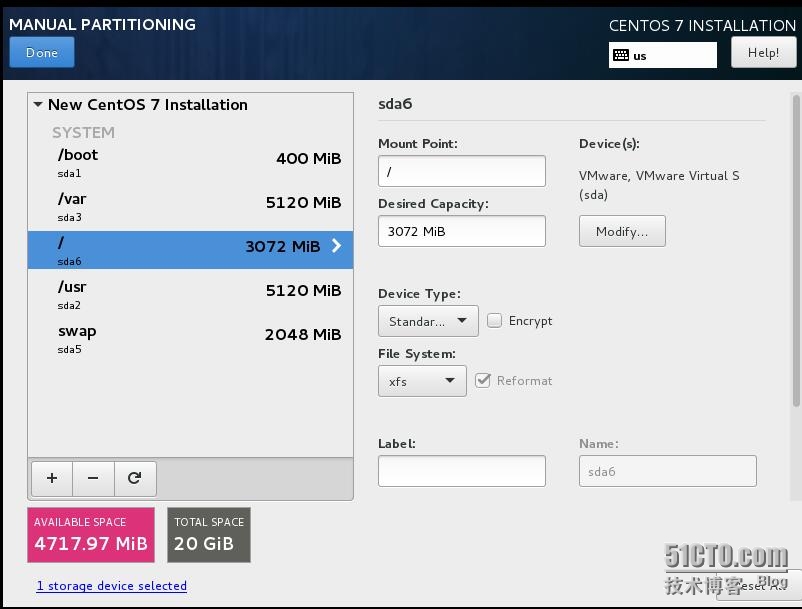
Task: Enable the Encrypt checkbox
Action: coord(494,320)
